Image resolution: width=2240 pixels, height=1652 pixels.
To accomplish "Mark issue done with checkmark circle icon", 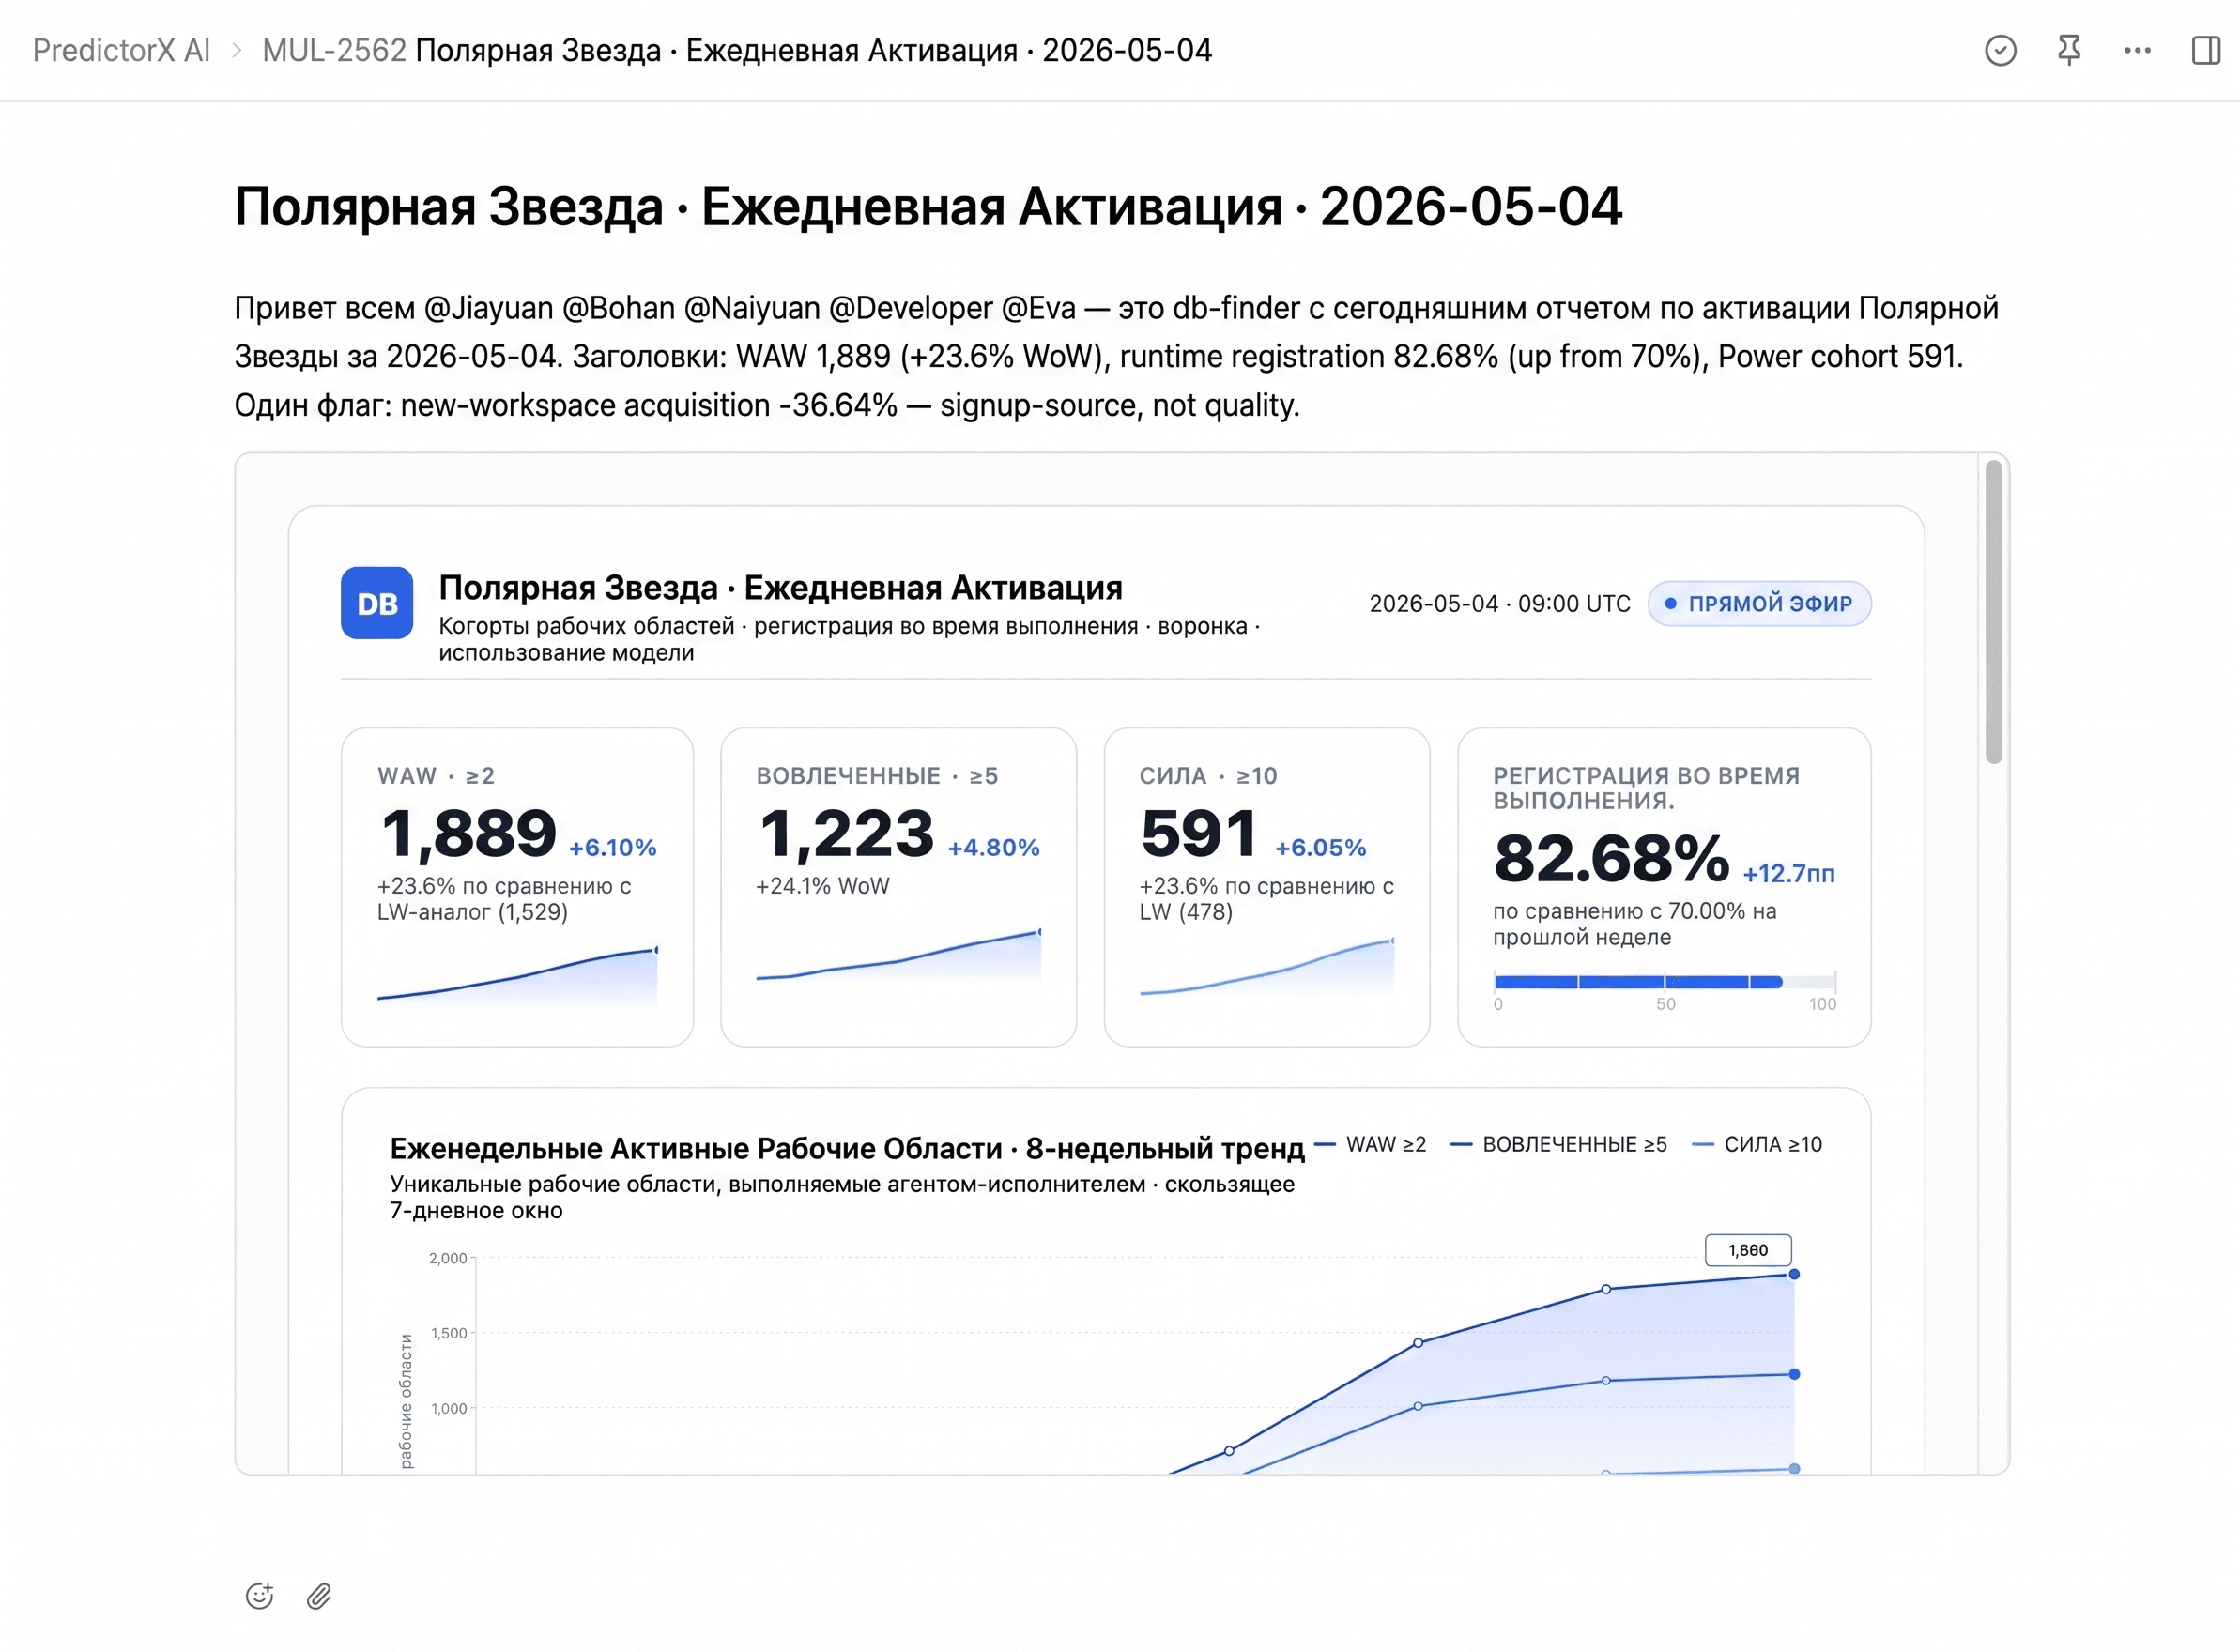I will [2000, 50].
